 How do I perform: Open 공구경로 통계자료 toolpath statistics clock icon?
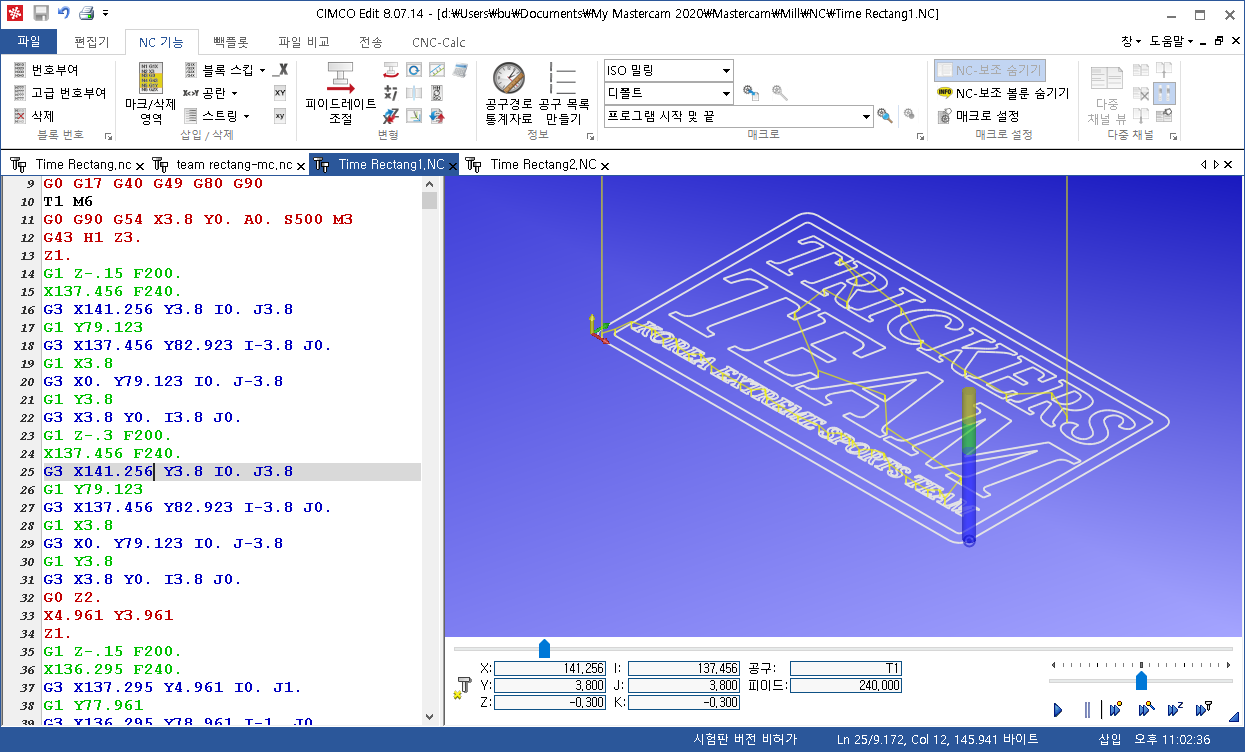(x=508, y=79)
